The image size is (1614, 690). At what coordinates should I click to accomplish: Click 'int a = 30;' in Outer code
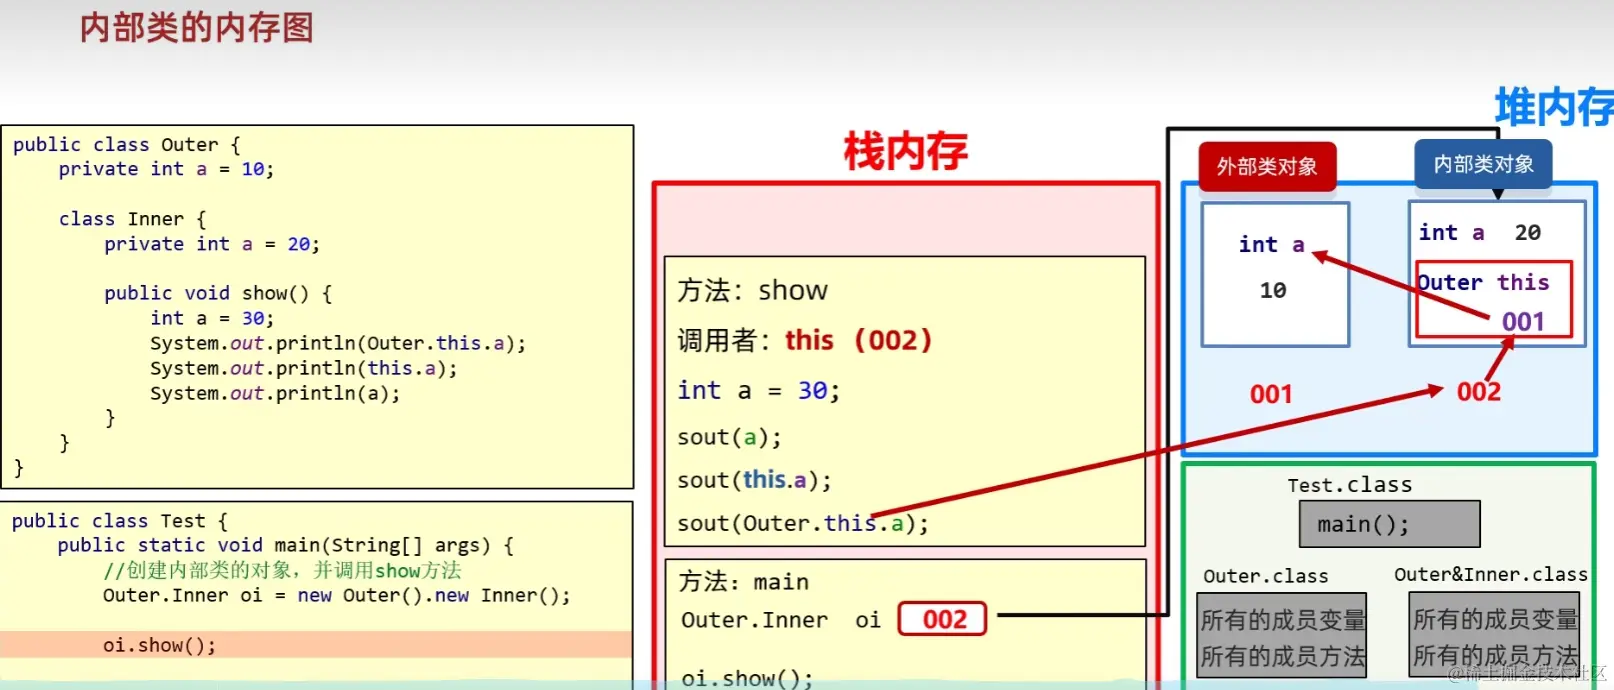pos(212,318)
